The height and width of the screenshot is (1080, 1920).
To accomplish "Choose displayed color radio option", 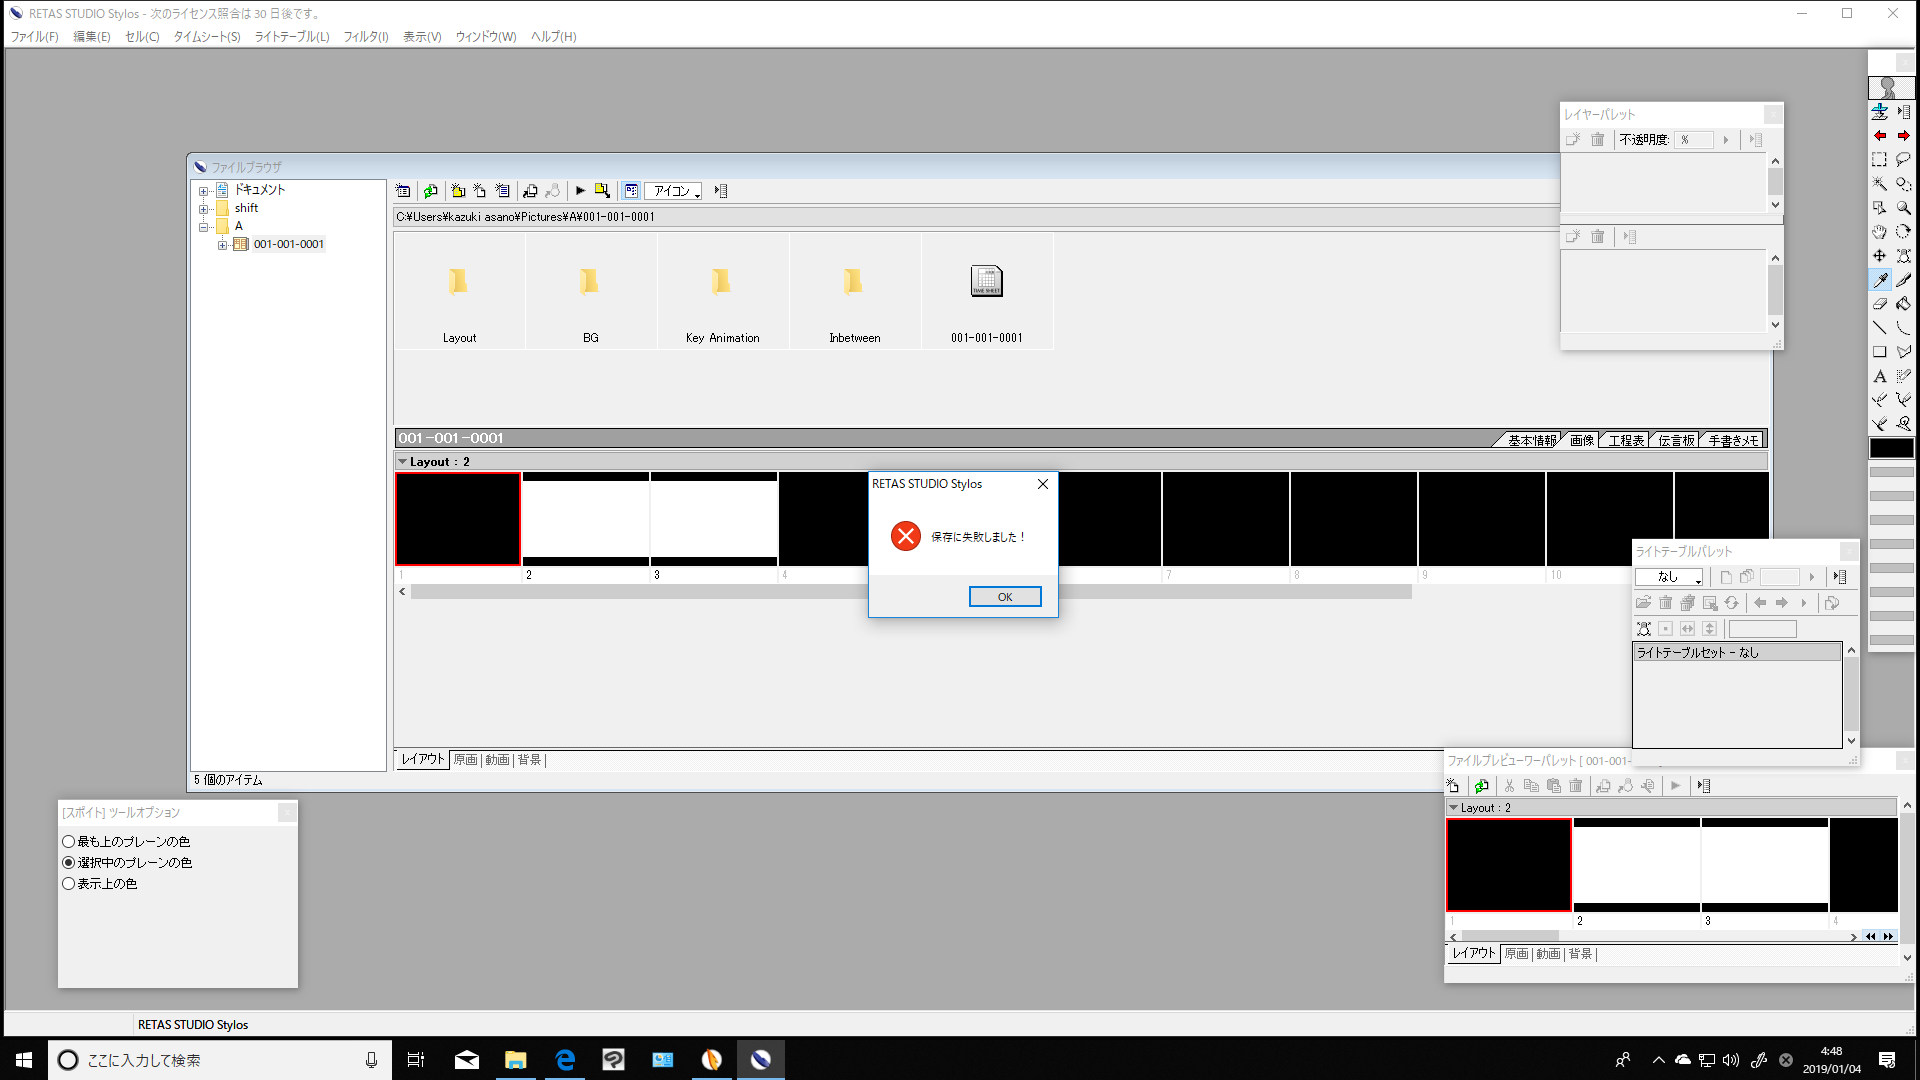I will (69, 884).
